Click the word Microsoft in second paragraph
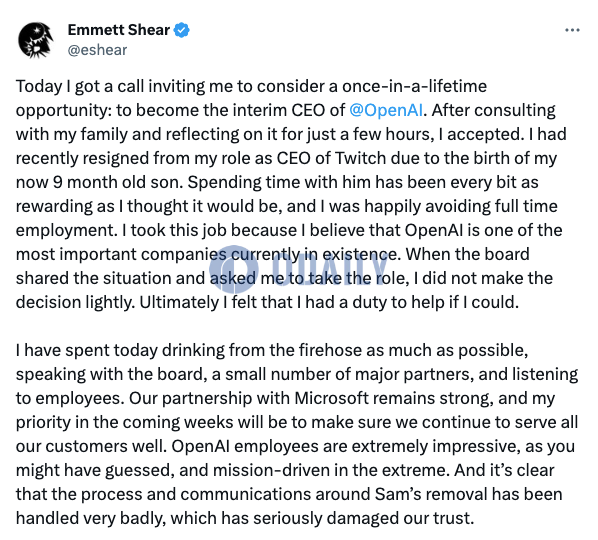The width and height of the screenshot is (598, 540). pyautogui.click(x=332, y=398)
